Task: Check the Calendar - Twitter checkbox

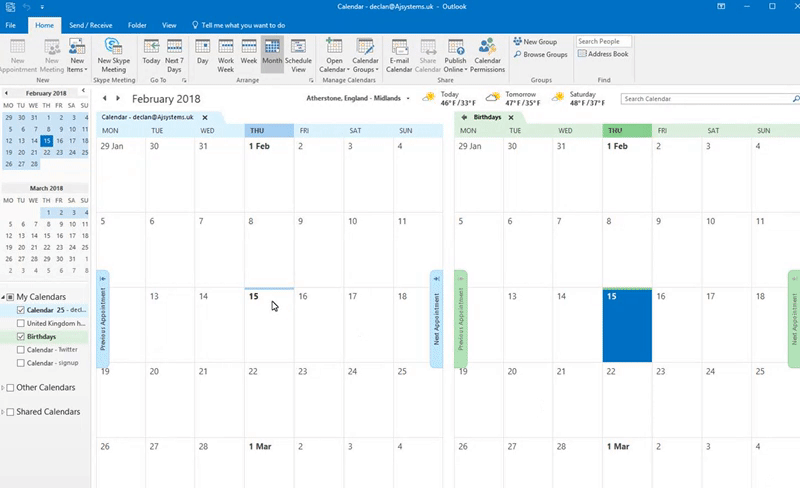Action: (x=20, y=350)
